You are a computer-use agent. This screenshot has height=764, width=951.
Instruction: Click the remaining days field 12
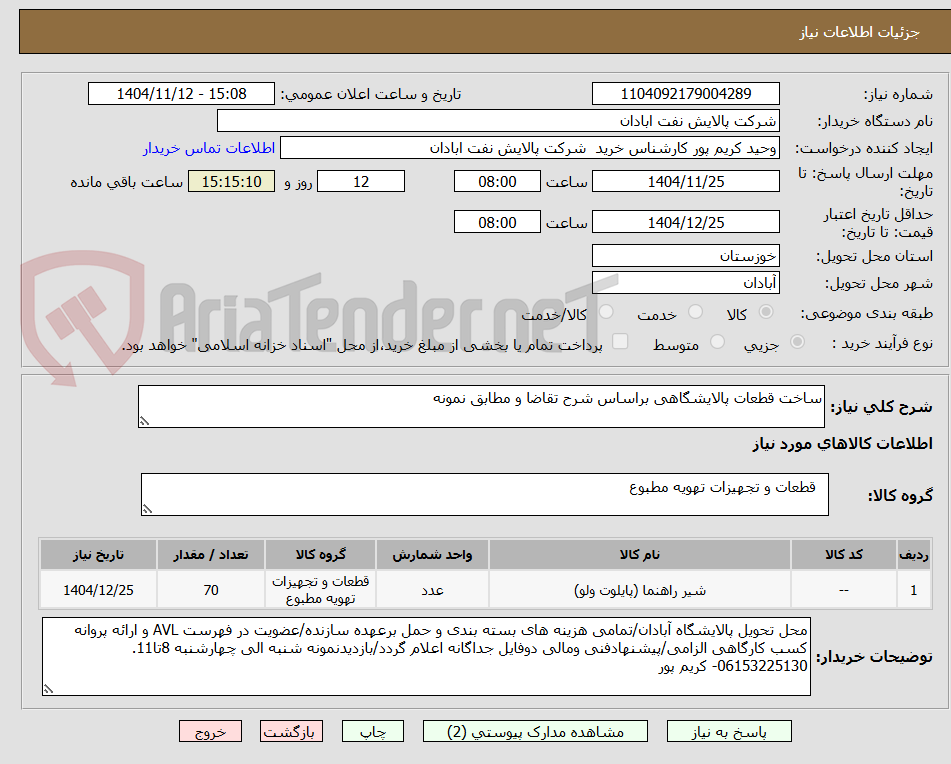pos(361,181)
